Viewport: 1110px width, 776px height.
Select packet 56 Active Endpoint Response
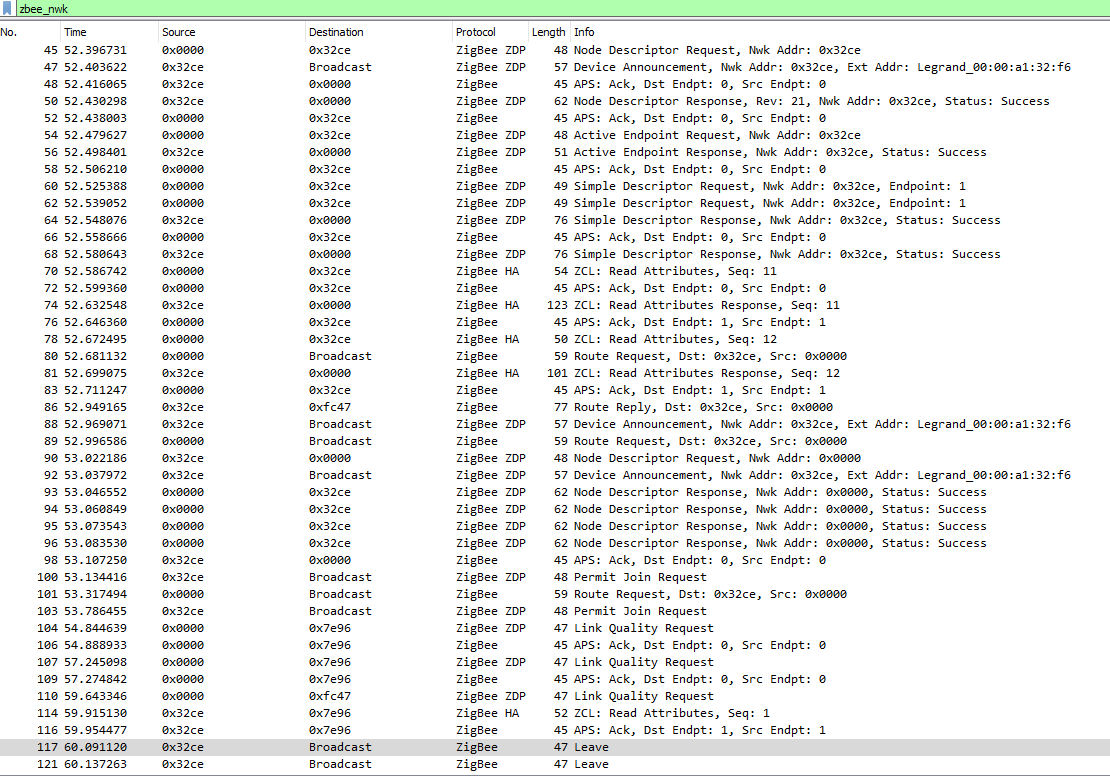click(x=555, y=152)
